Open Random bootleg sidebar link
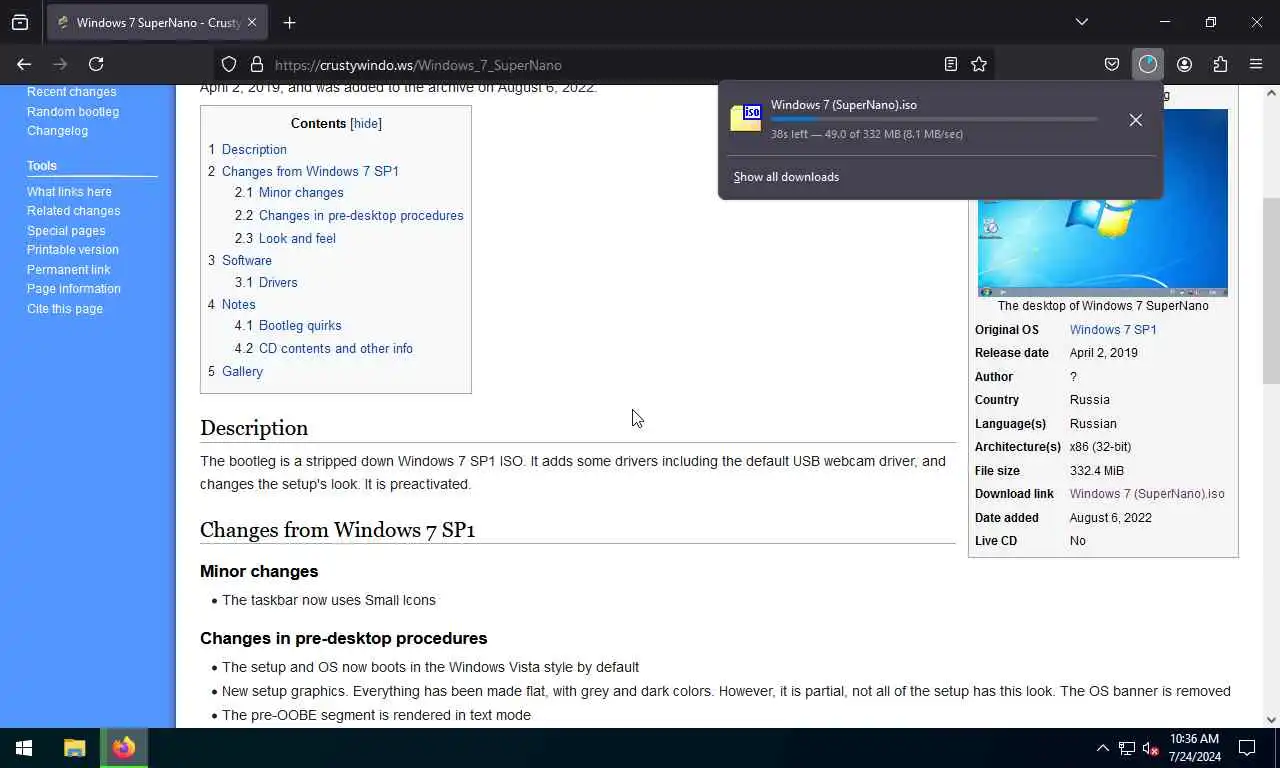The width and height of the screenshot is (1280, 768). pyautogui.click(x=73, y=111)
